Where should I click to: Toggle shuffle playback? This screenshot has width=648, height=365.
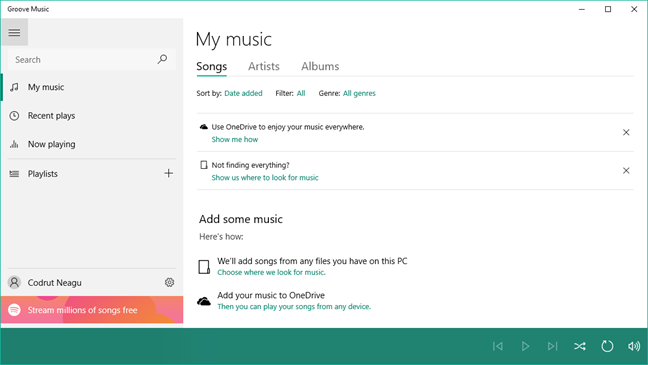pos(580,346)
